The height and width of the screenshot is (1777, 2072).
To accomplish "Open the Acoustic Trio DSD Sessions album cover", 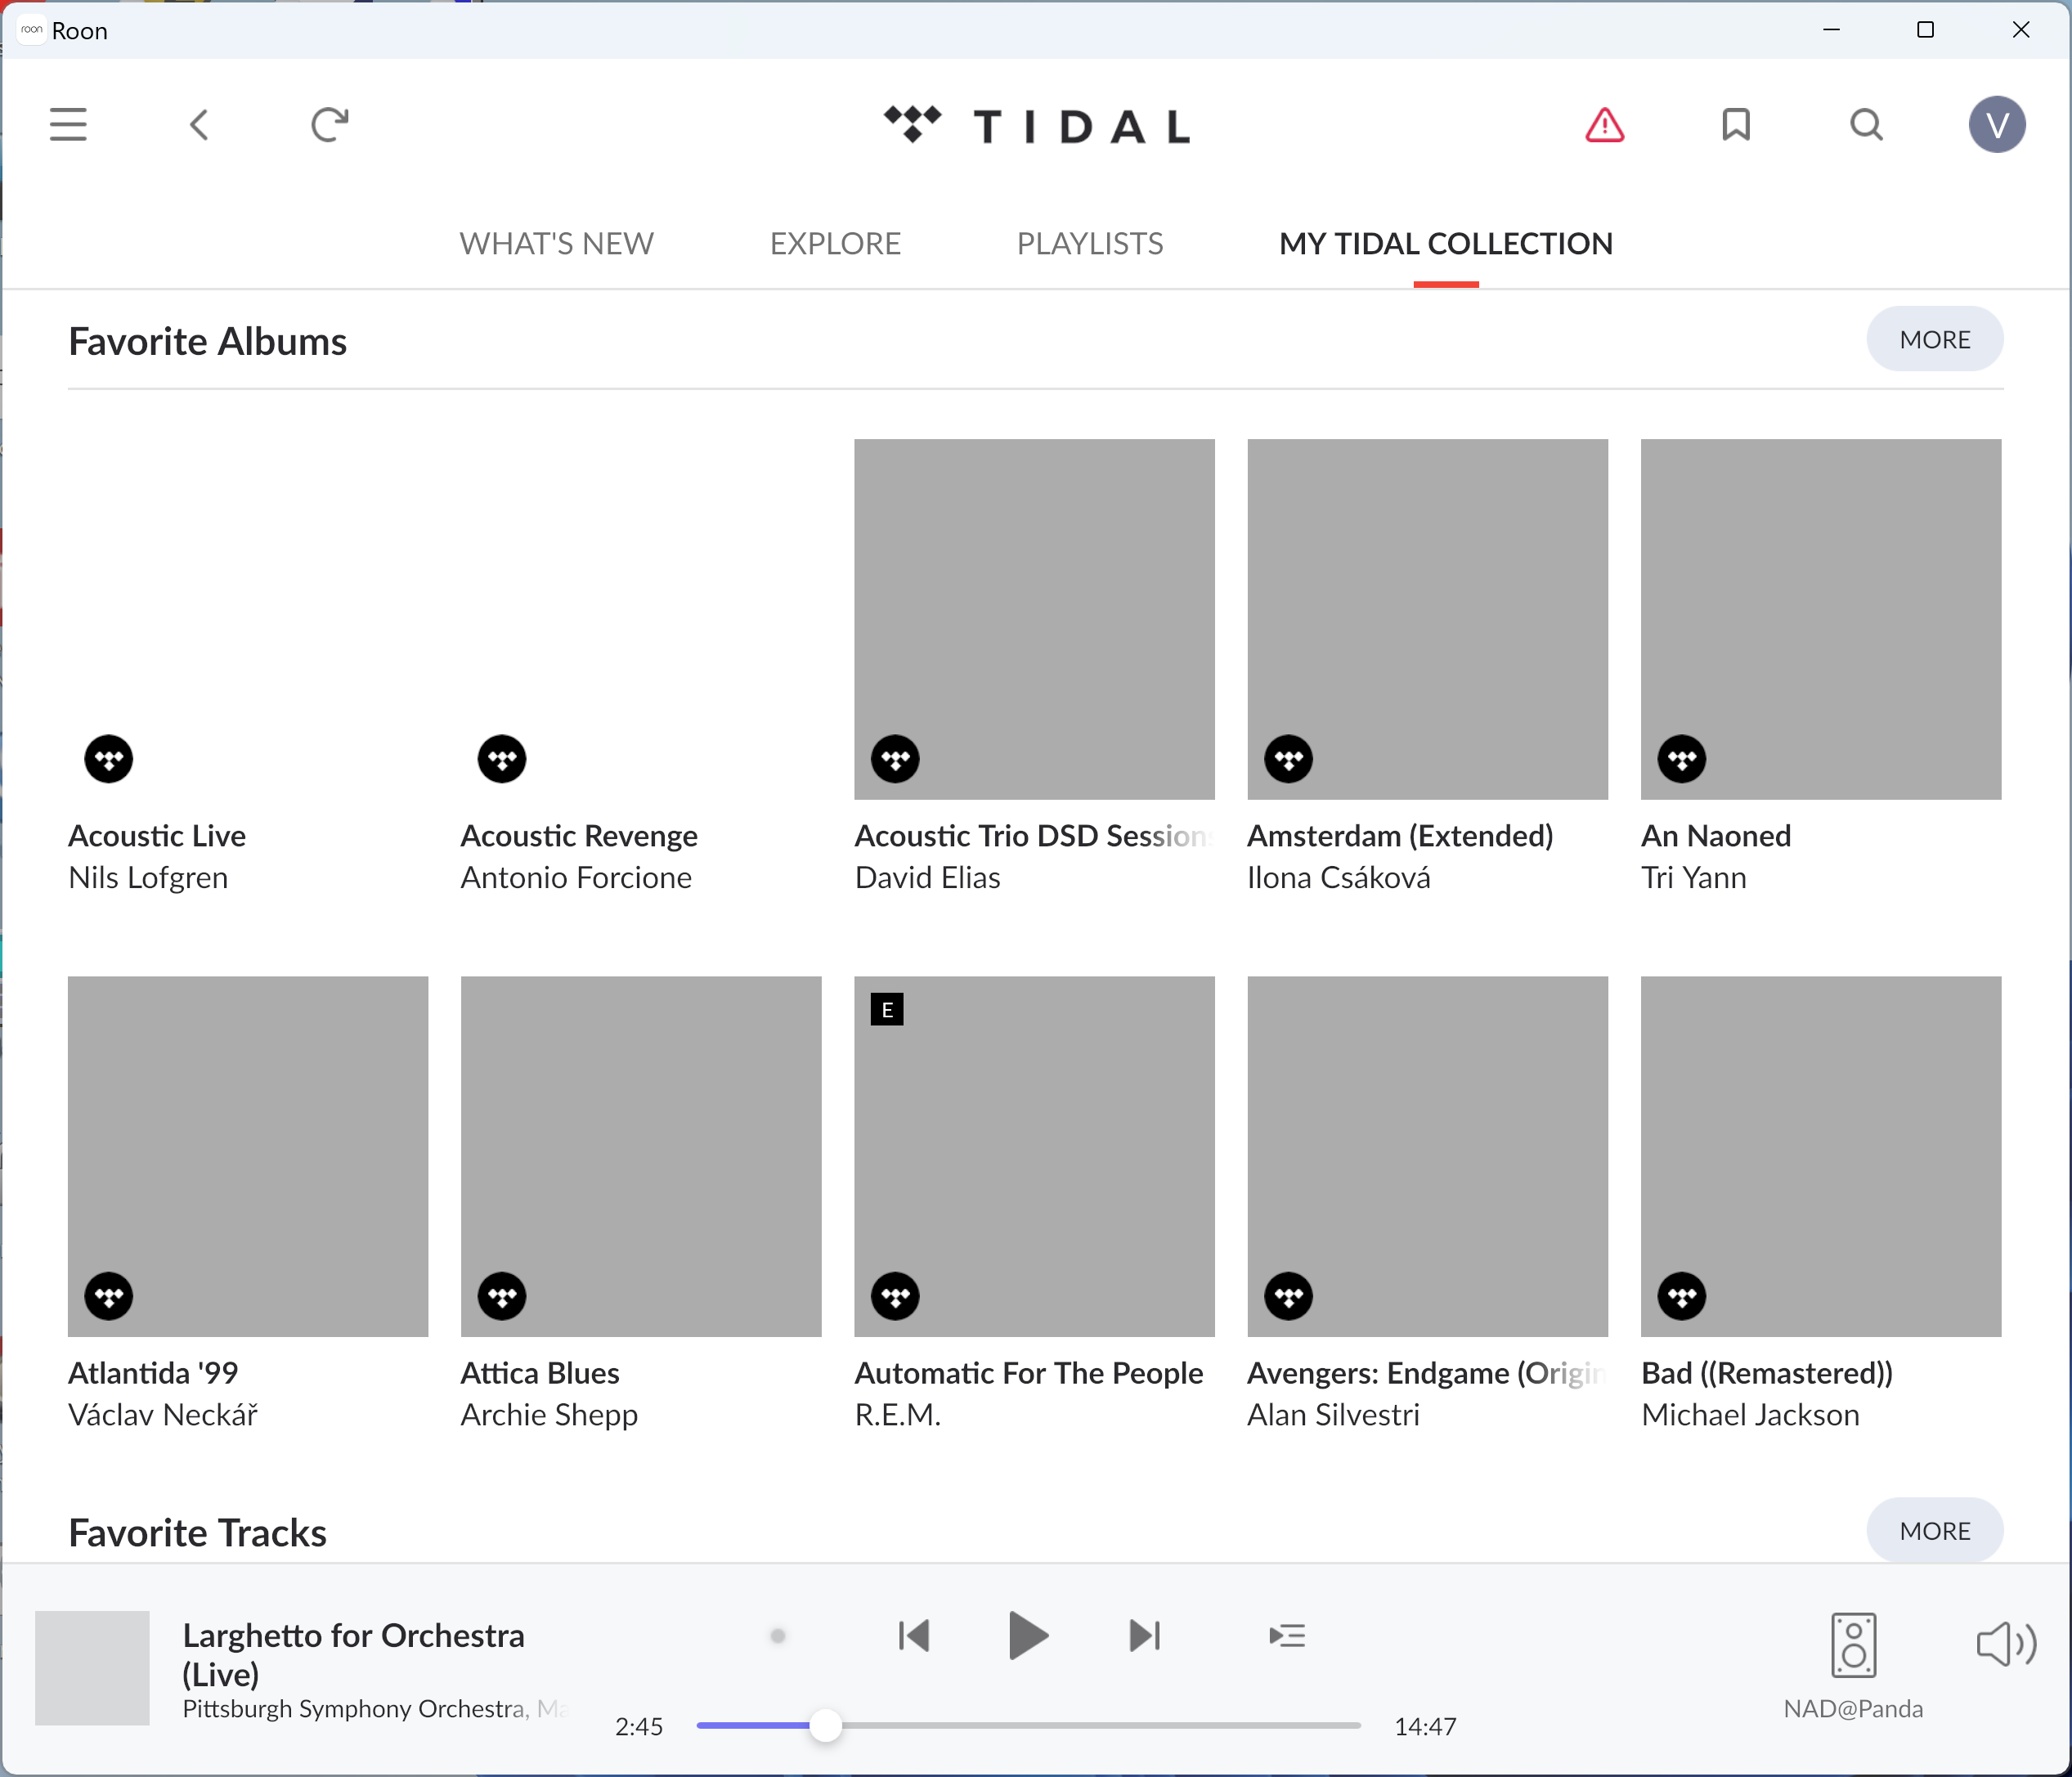I will (x=1034, y=619).
